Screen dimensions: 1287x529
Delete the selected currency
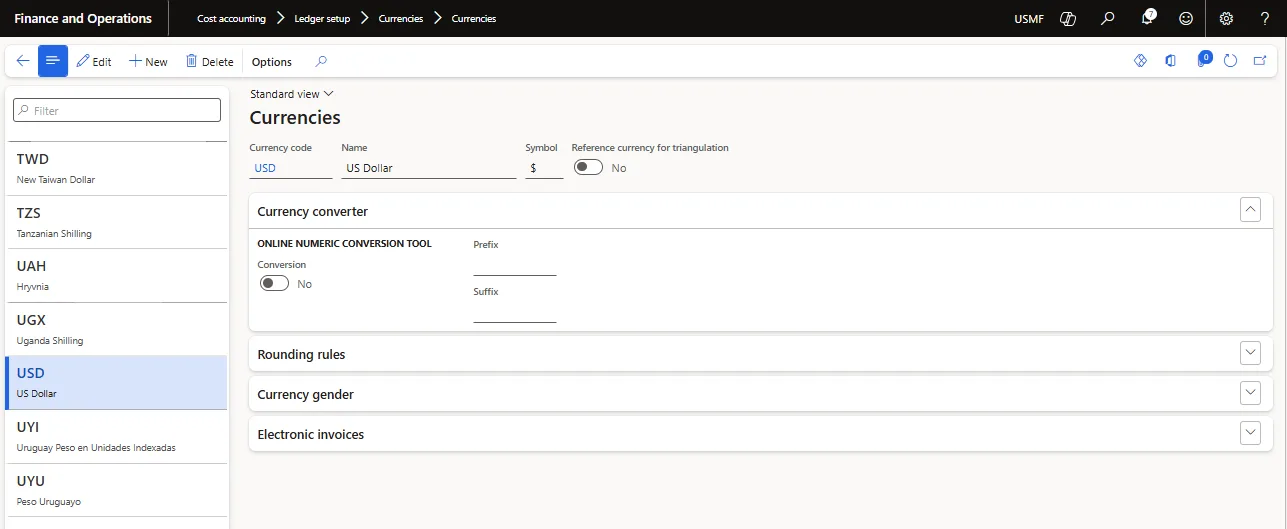pyautogui.click(x=209, y=61)
